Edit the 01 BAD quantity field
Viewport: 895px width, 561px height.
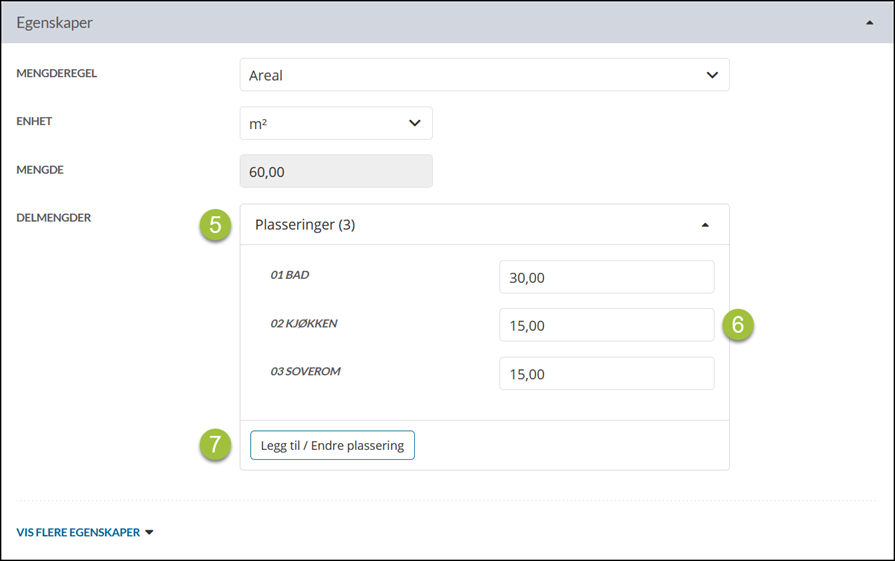pos(606,277)
